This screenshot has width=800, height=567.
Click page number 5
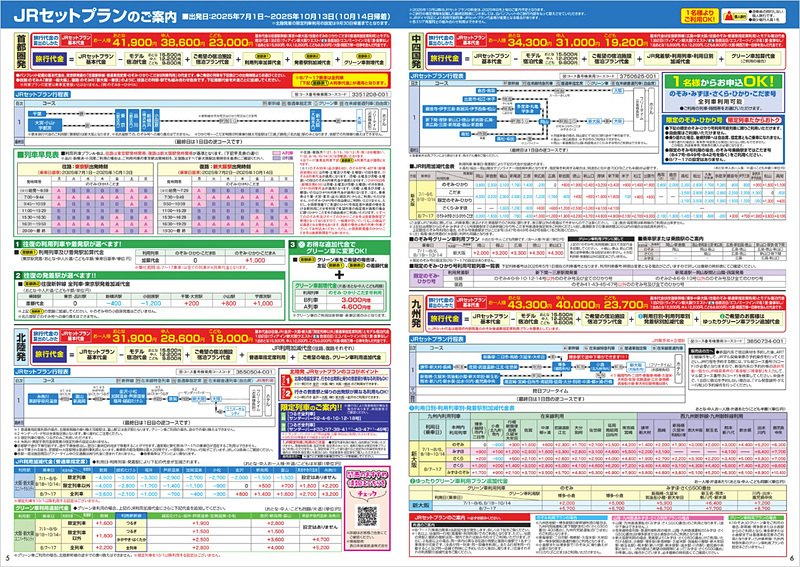point(7,558)
